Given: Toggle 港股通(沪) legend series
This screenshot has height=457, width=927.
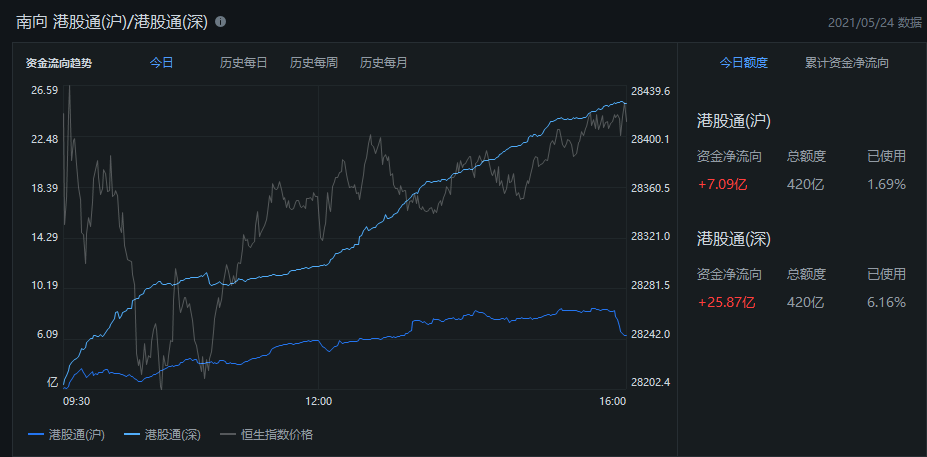Looking at the screenshot, I should (x=66, y=435).
